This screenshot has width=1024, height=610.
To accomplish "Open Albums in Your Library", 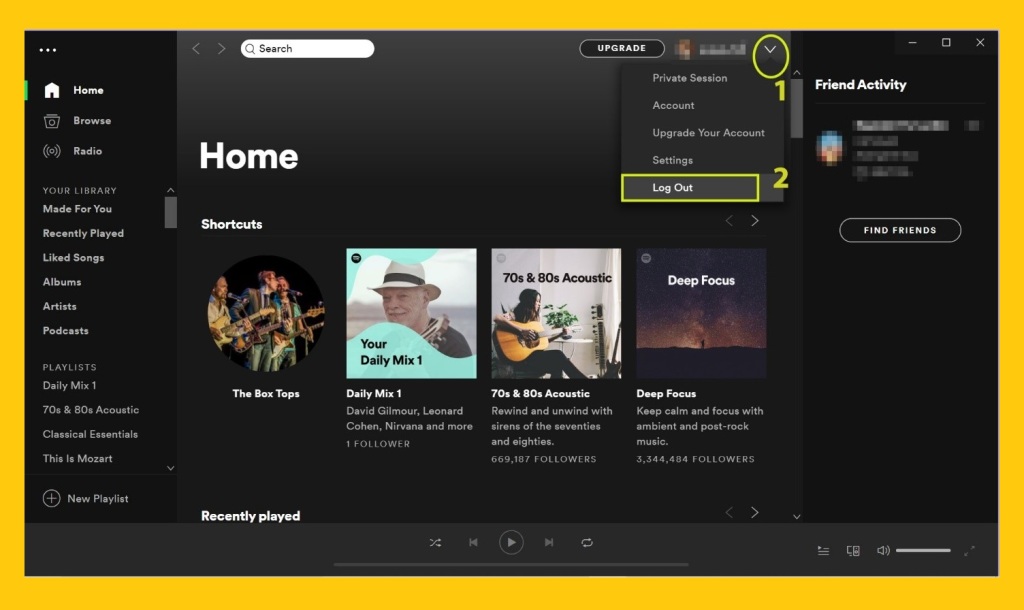I will coord(62,282).
